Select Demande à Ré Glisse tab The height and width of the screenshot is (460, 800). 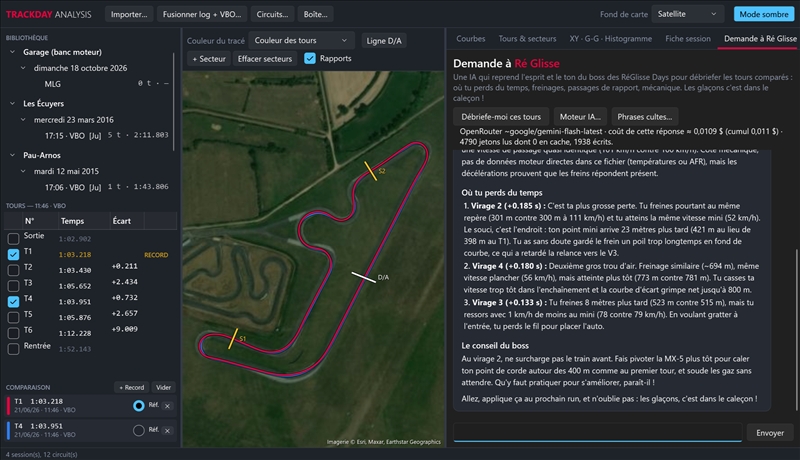[760, 39]
